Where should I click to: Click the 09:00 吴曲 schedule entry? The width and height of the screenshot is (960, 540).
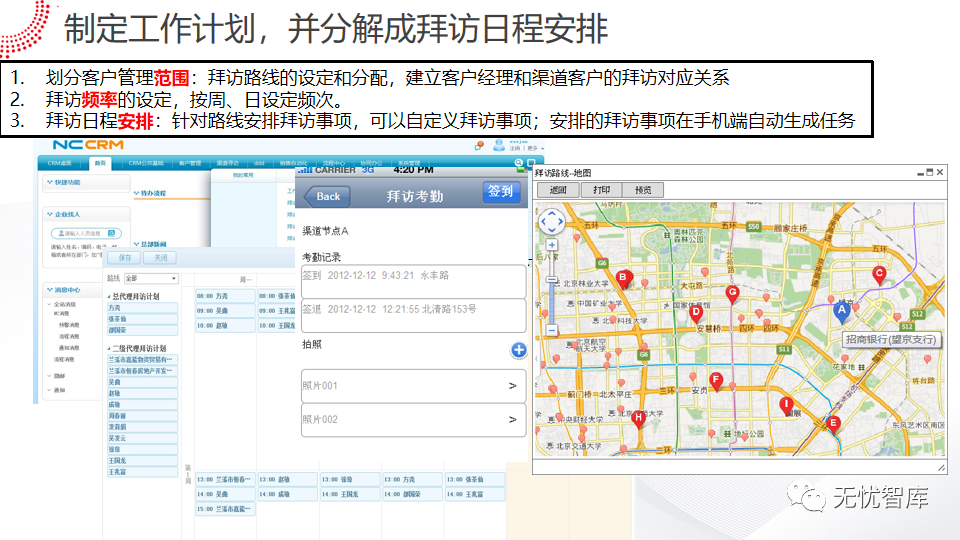[225, 310]
